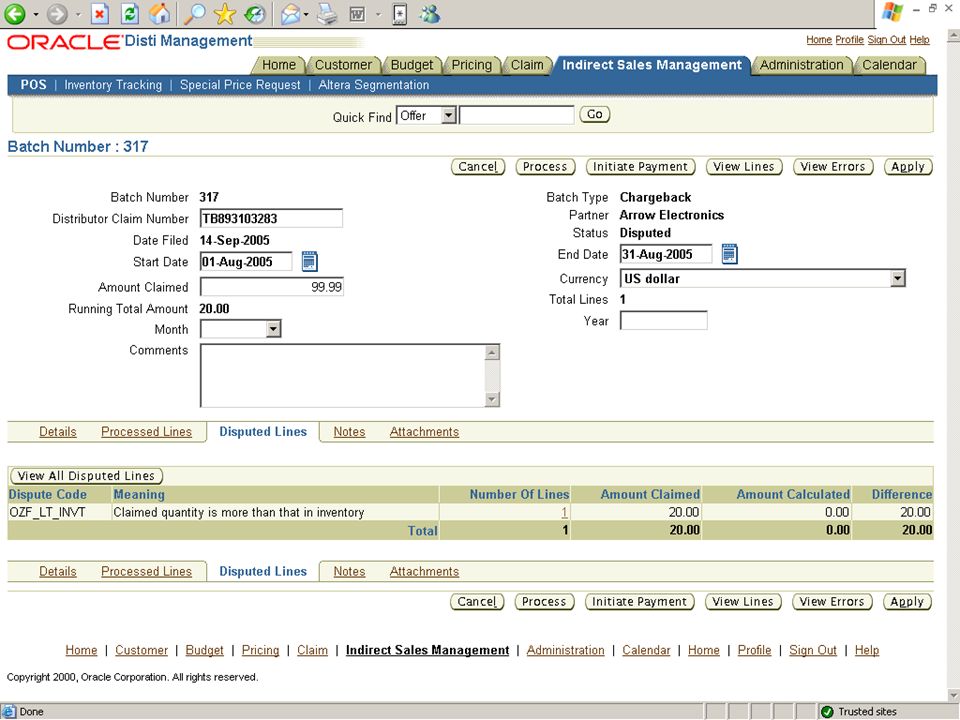Open the Customer main tab

click(343, 65)
